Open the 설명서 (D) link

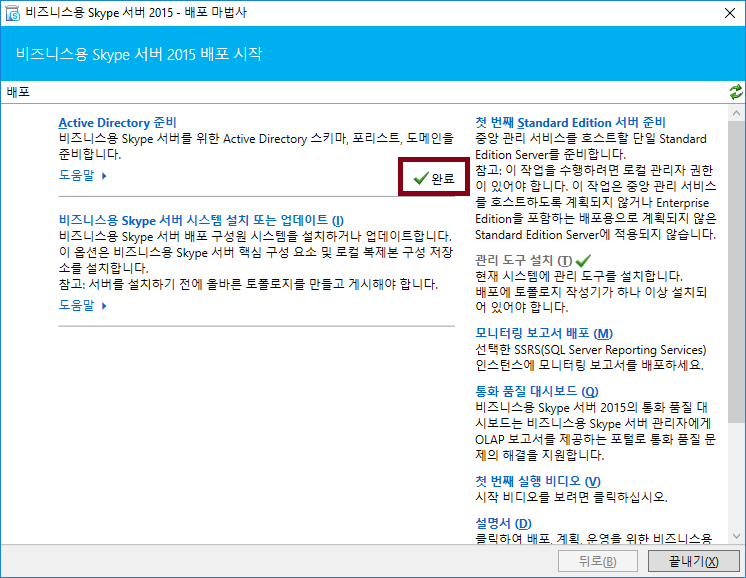pos(503,523)
